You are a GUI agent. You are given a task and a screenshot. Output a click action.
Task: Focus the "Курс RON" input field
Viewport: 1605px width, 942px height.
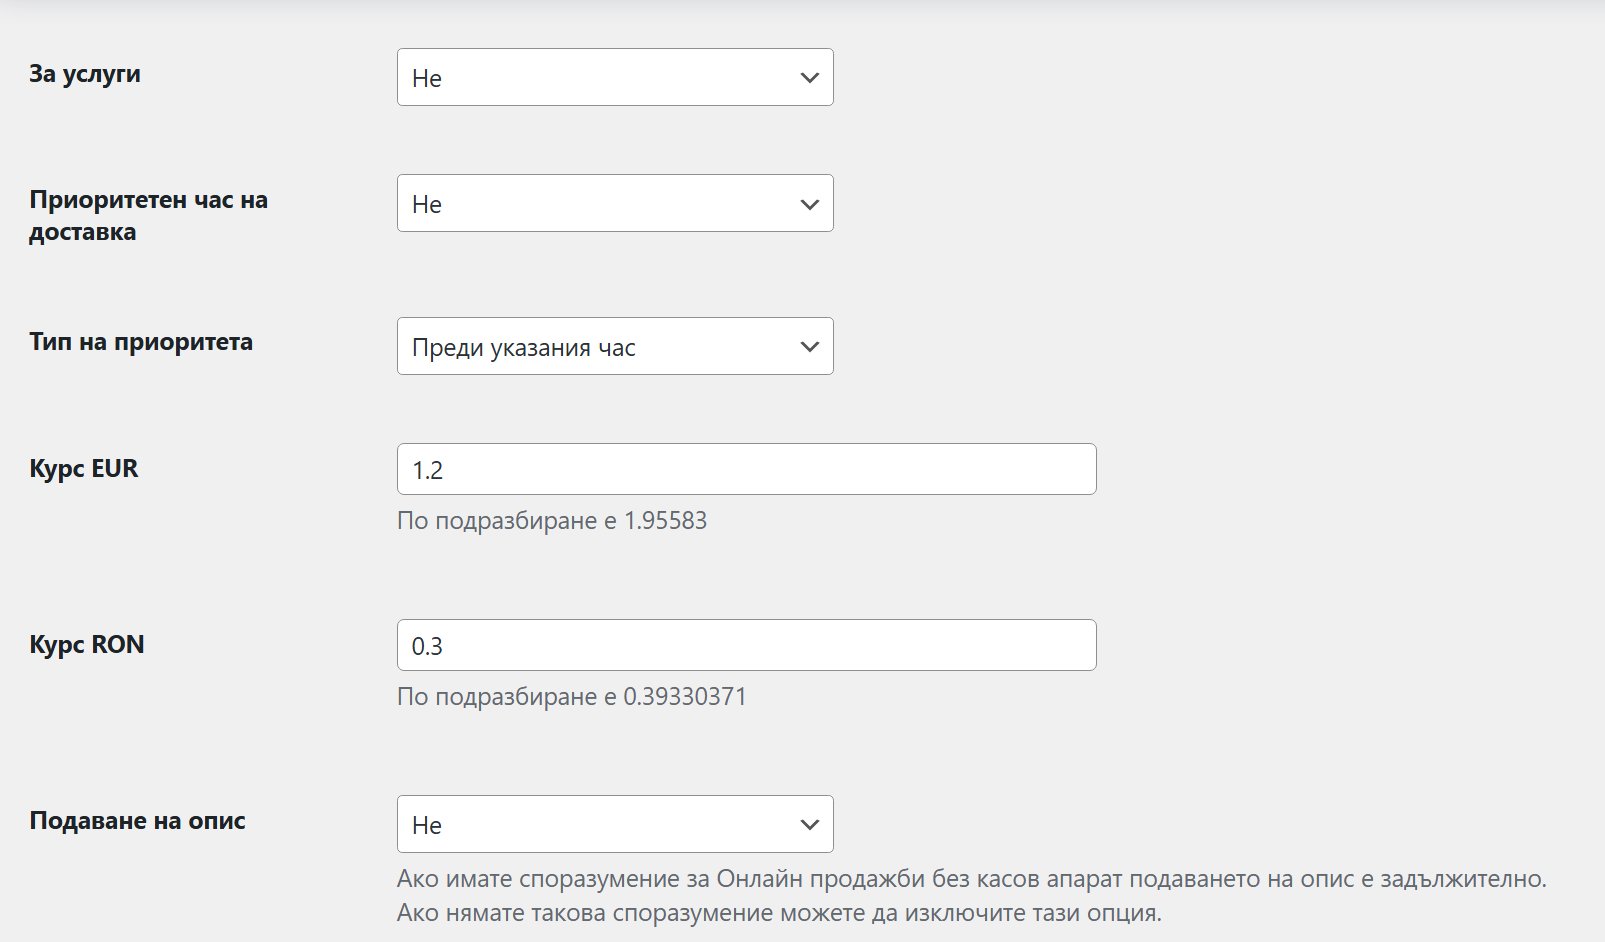pos(747,645)
